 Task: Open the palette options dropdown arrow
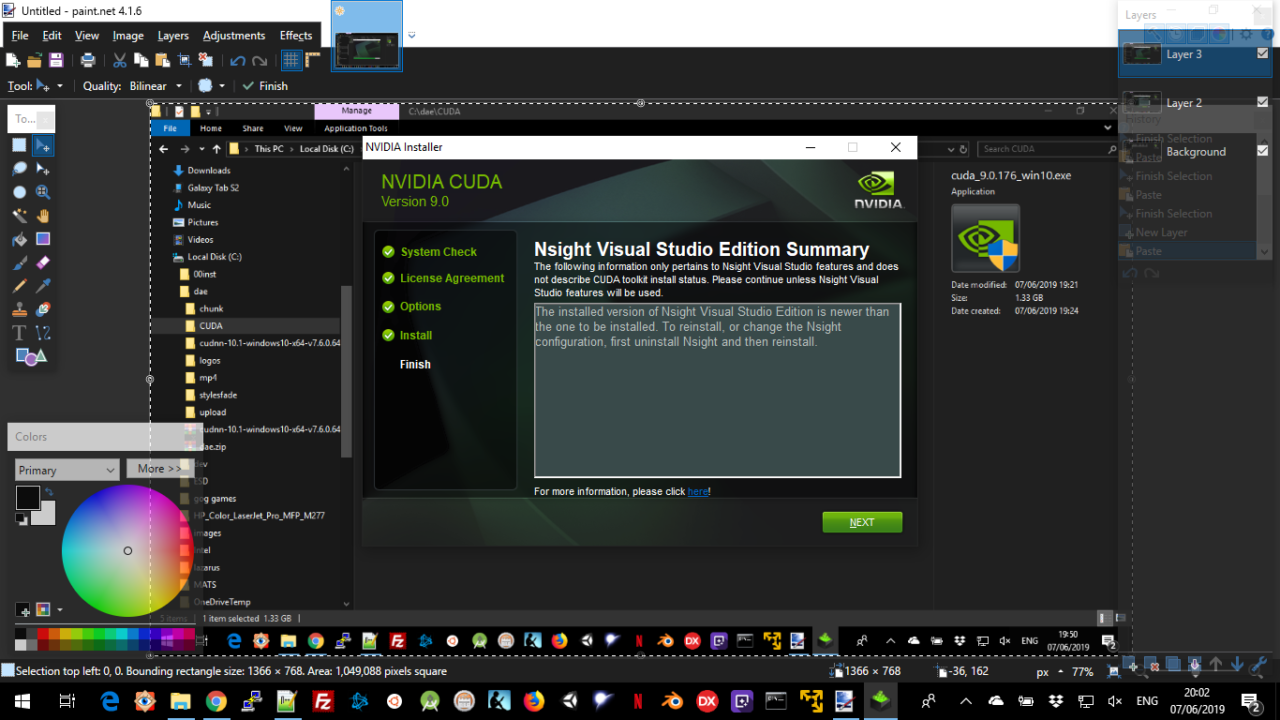tap(60, 609)
